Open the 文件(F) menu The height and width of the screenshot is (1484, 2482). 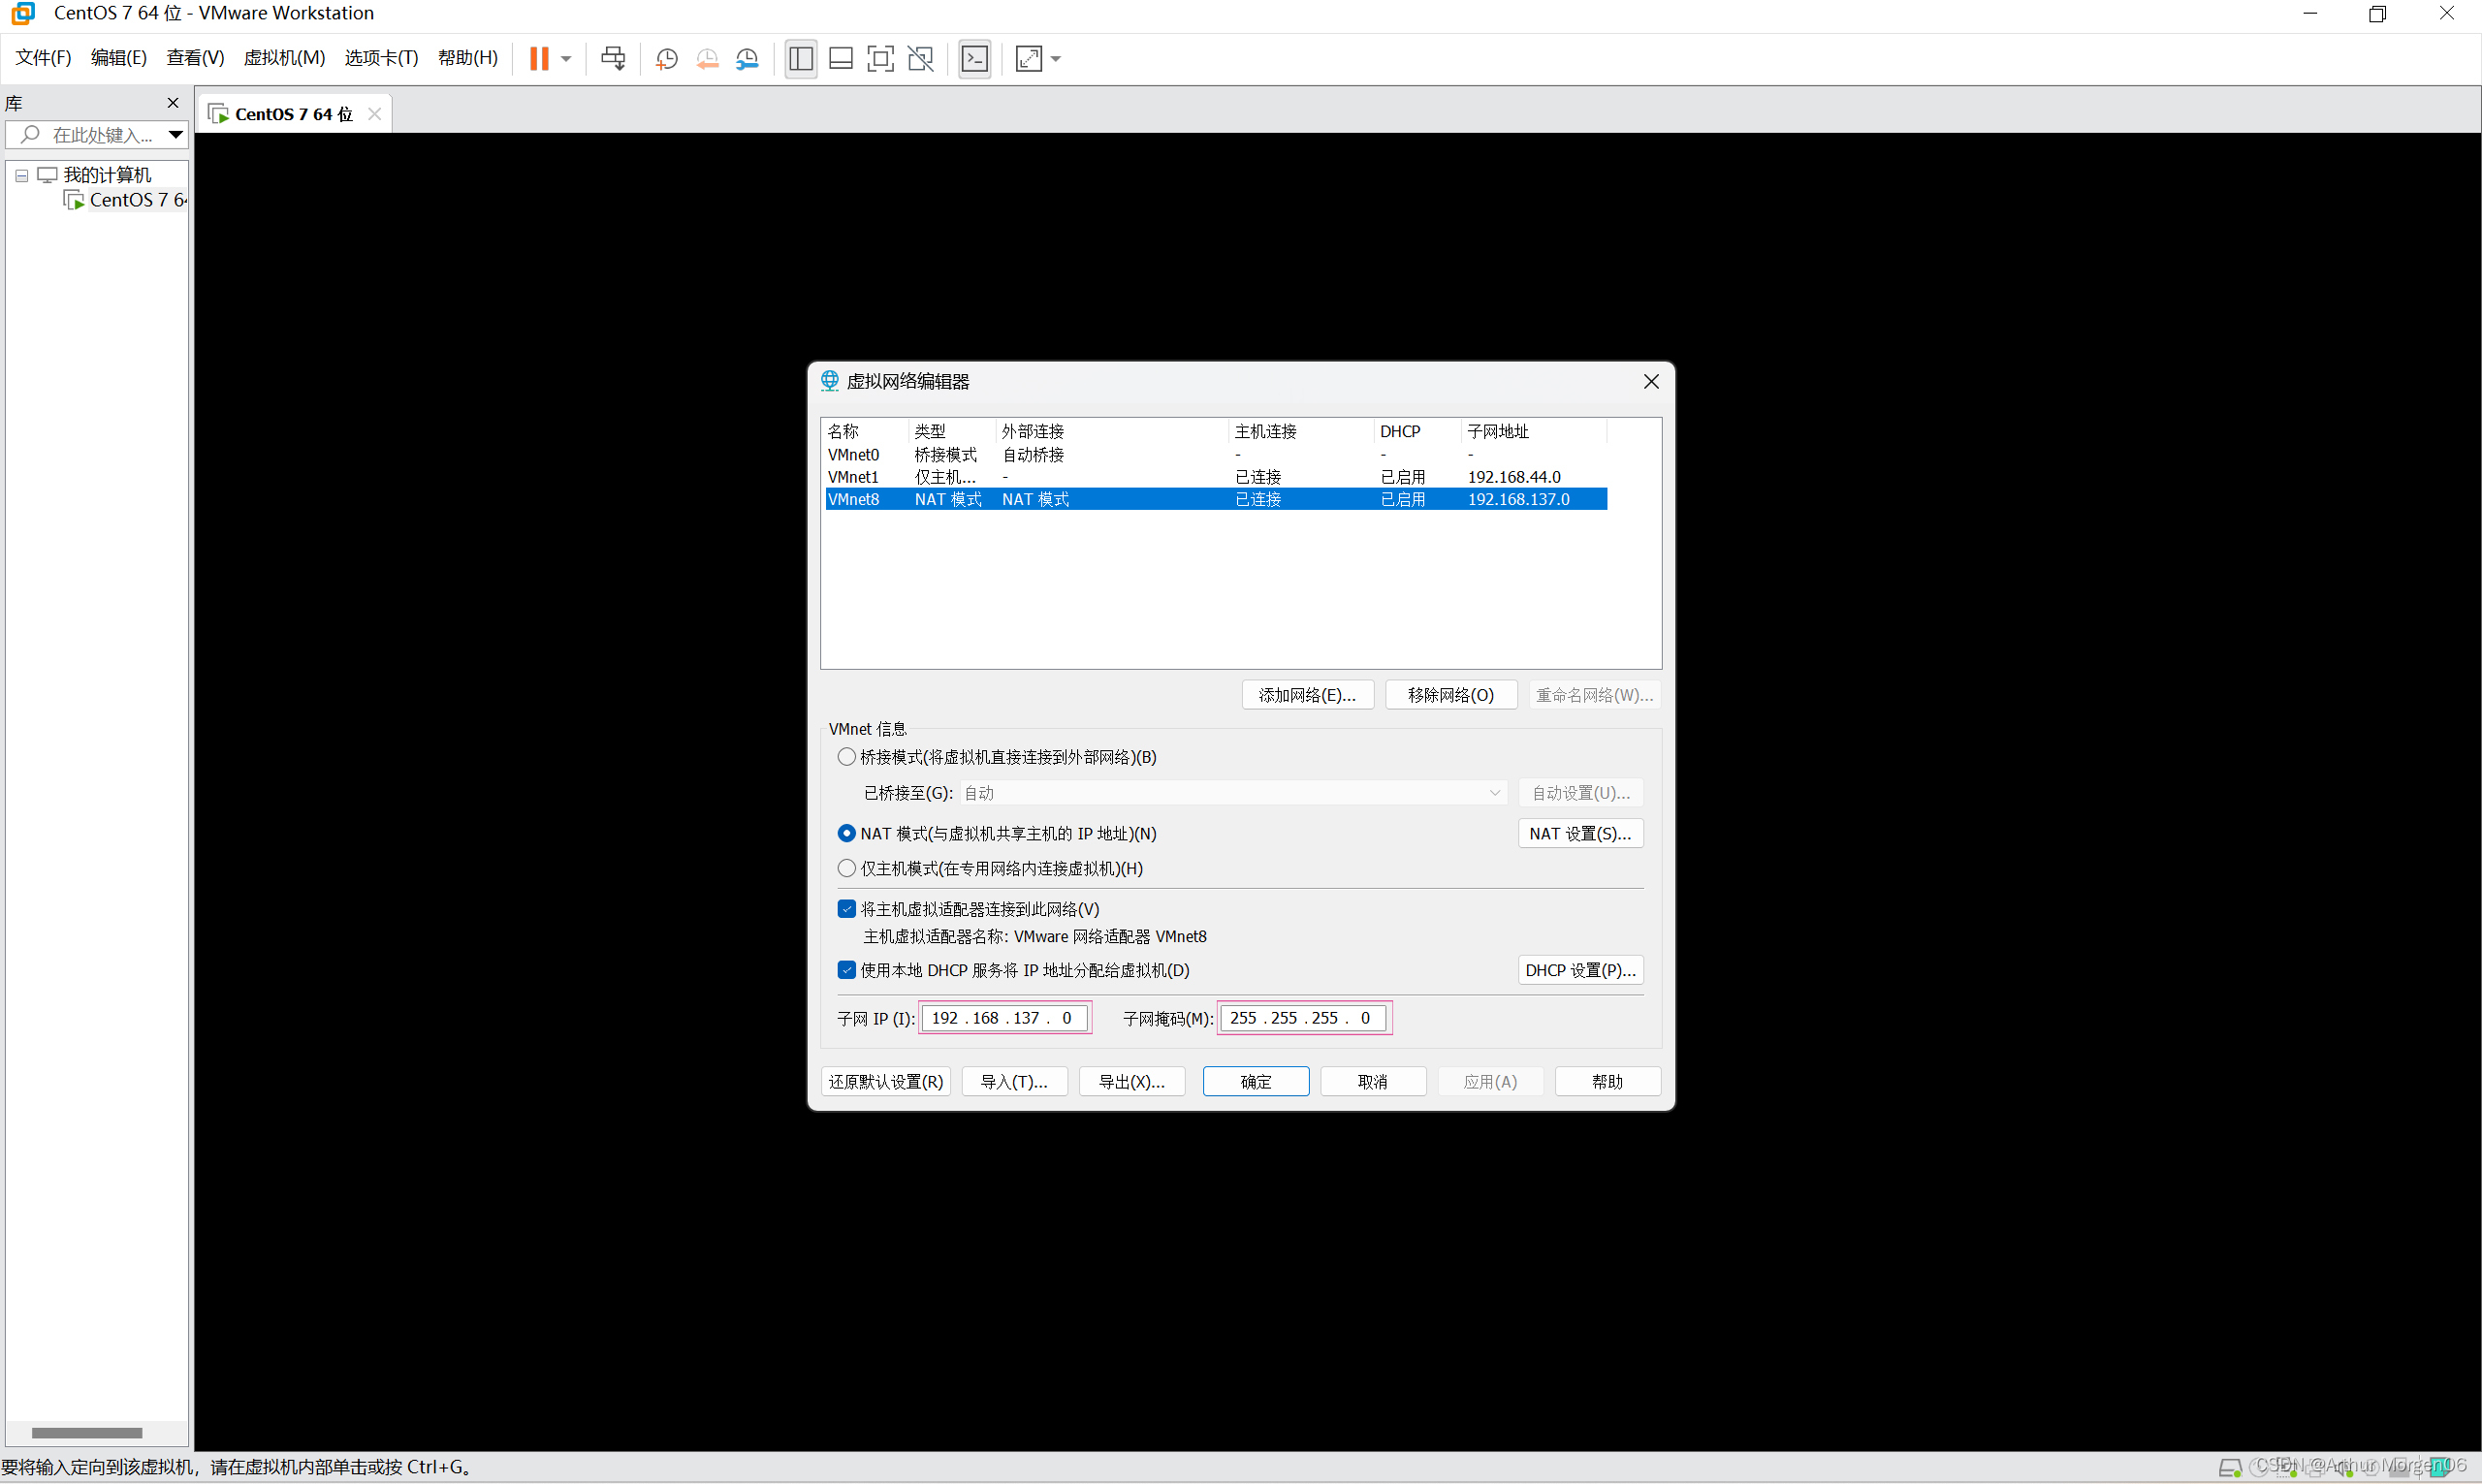43,58
